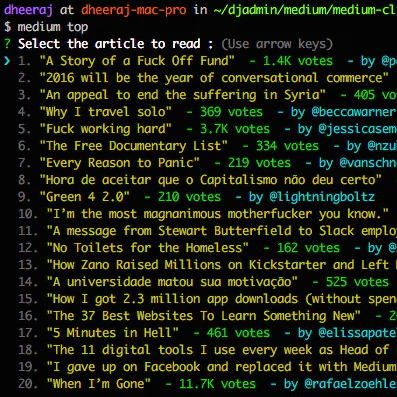Pick "The 37 Best Websites To Learn Something New"
The height and width of the screenshot is (397, 397).
[x=203, y=316]
